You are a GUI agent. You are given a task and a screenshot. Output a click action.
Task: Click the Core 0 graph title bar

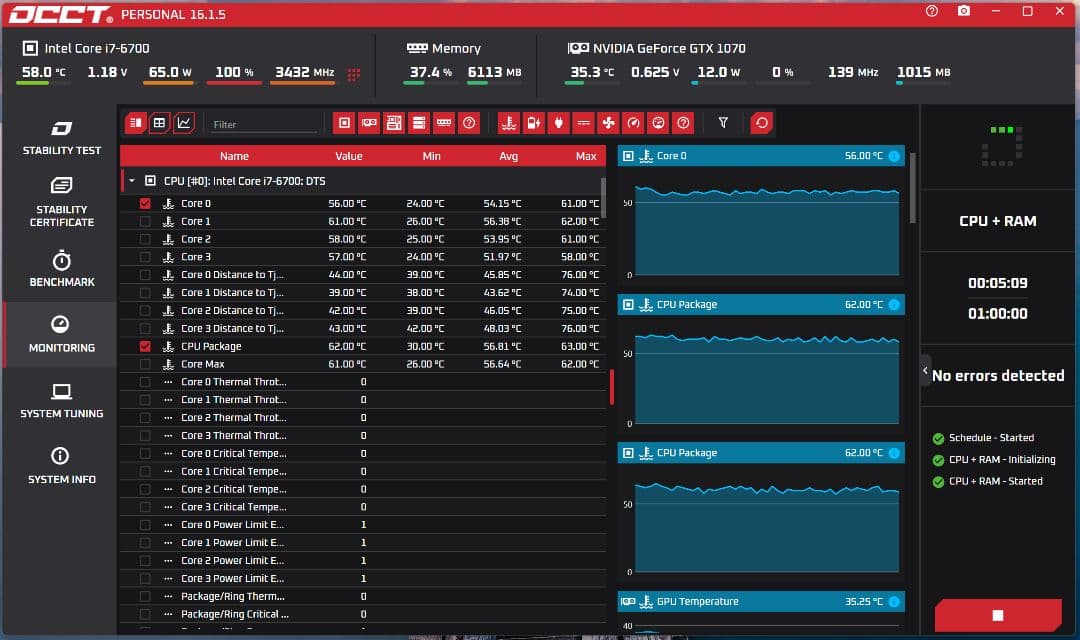click(760, 156)
